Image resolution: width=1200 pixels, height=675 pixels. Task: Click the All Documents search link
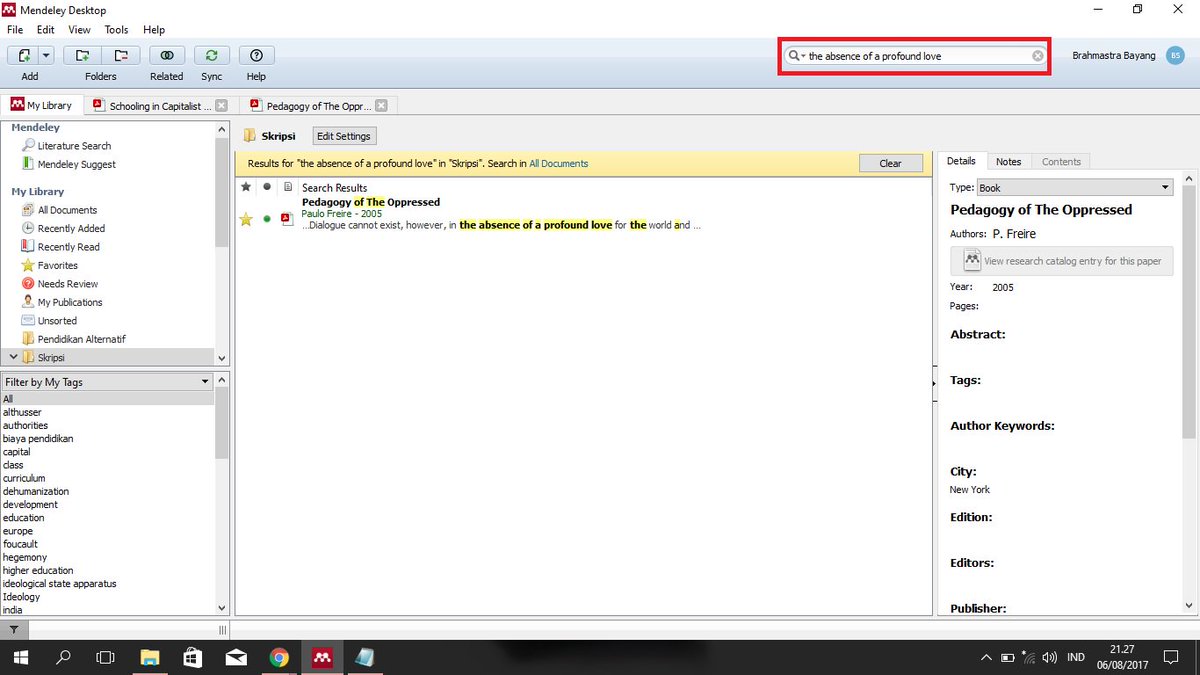coord(558,163)
